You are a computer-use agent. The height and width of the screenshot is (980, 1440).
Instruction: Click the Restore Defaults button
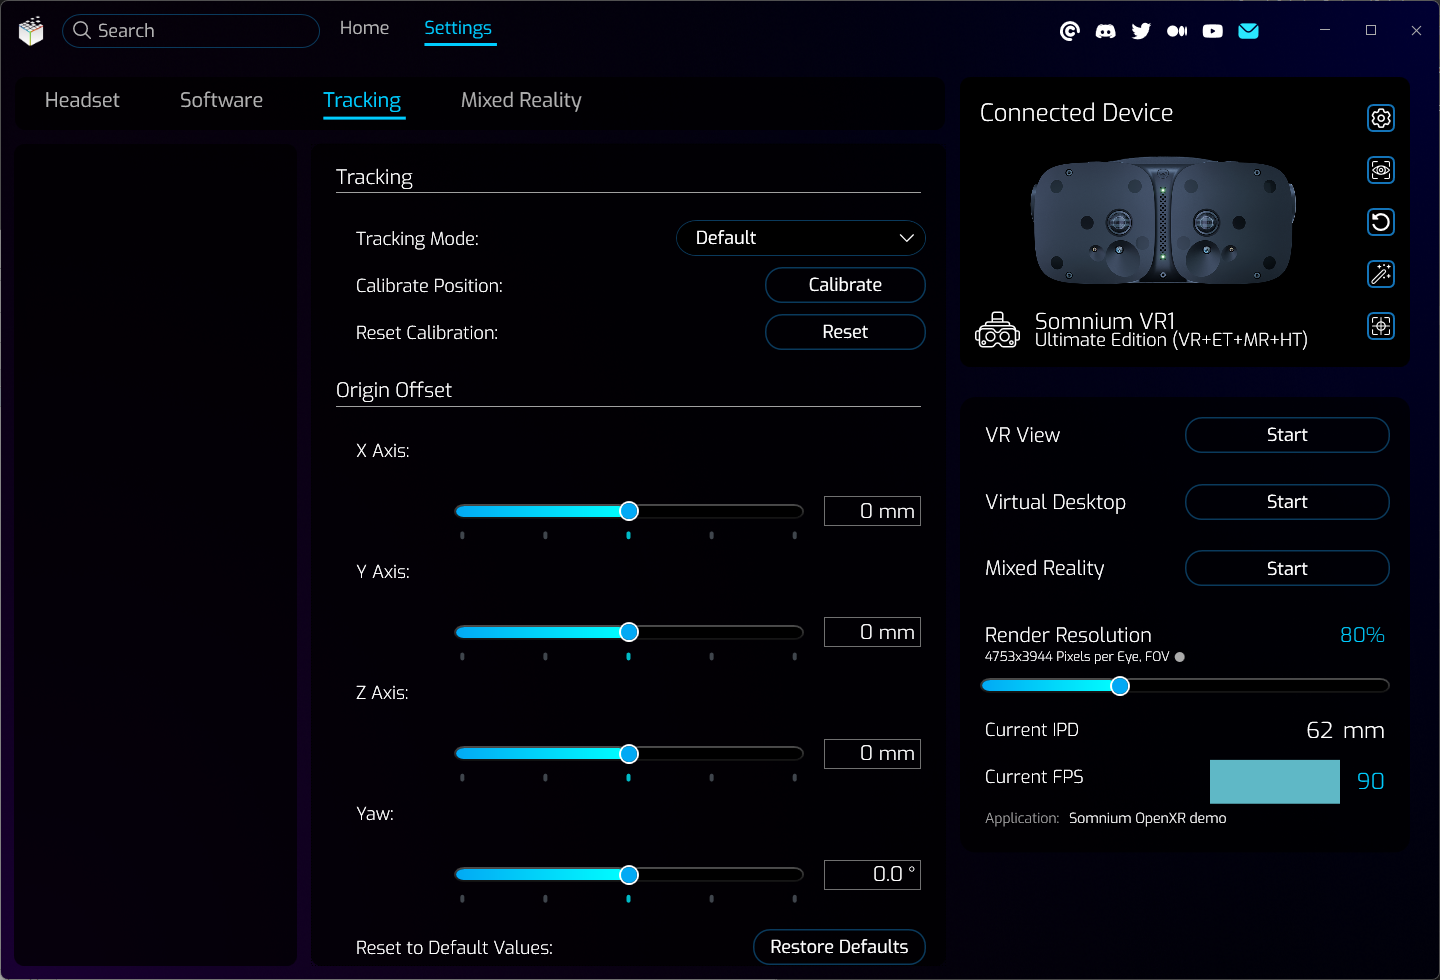839,947
